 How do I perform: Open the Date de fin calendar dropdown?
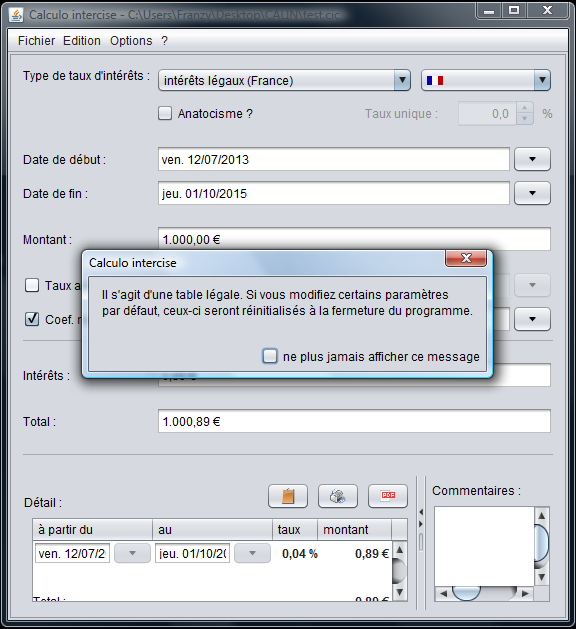[532, 193]
